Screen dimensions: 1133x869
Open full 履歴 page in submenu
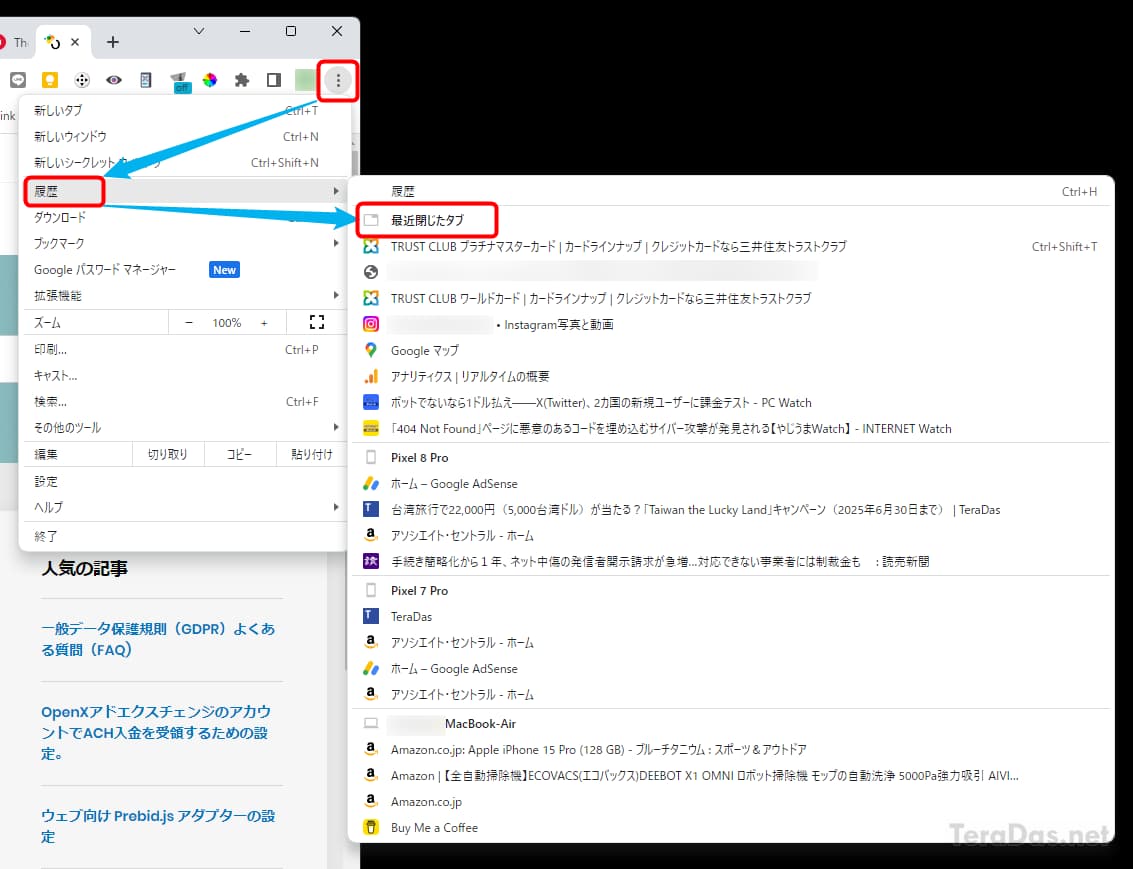click(731, 191)
